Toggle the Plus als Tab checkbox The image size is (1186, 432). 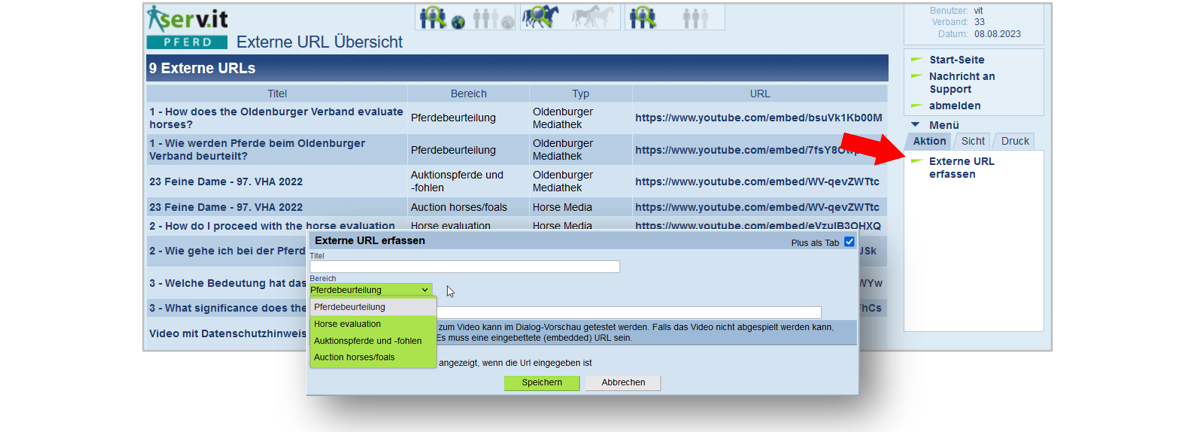tap(849, 241)
